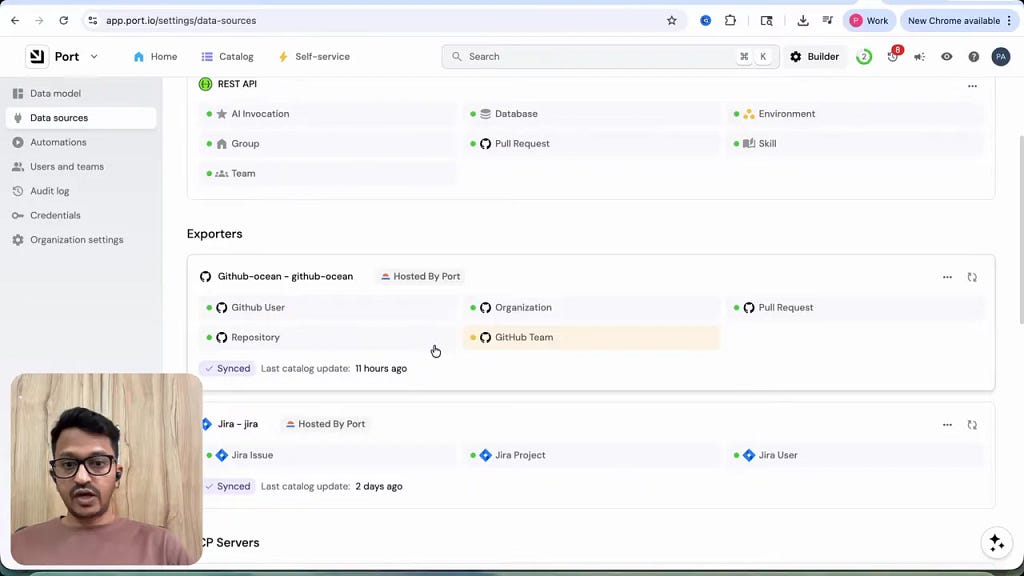The width and height of the screenshot is (1024, 576).
Task: Click the address bar URL
Action: point(181,21)
